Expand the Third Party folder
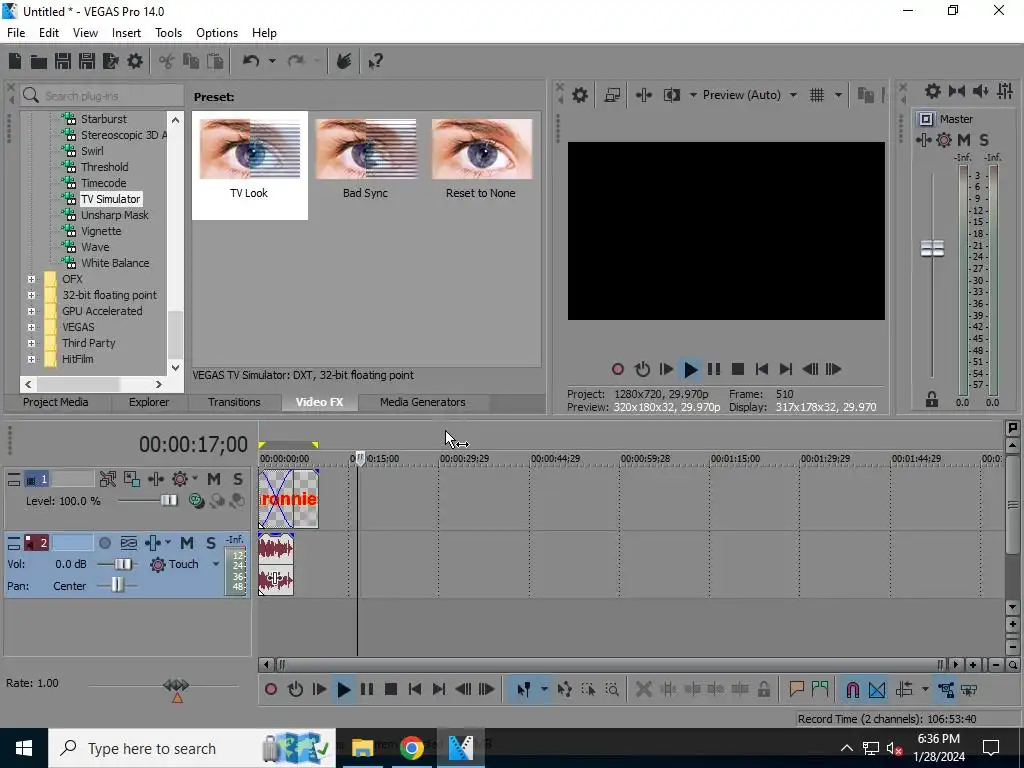Viewport: 1024px width, 768px height. tap(31, 344)
